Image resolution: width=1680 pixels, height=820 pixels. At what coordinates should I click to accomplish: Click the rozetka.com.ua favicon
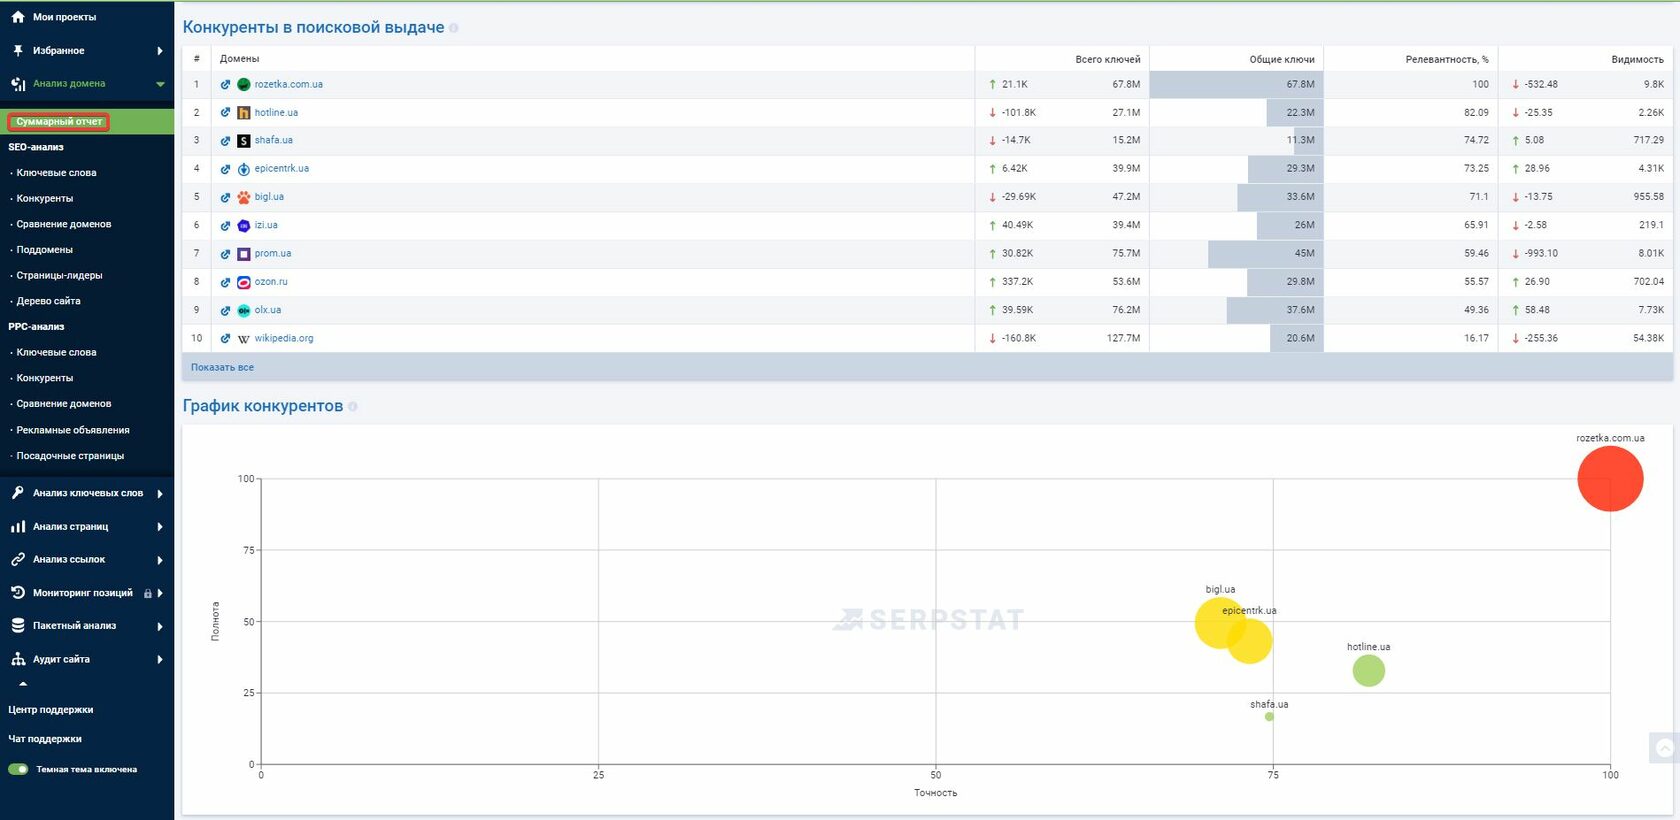[x=243, y=85]
